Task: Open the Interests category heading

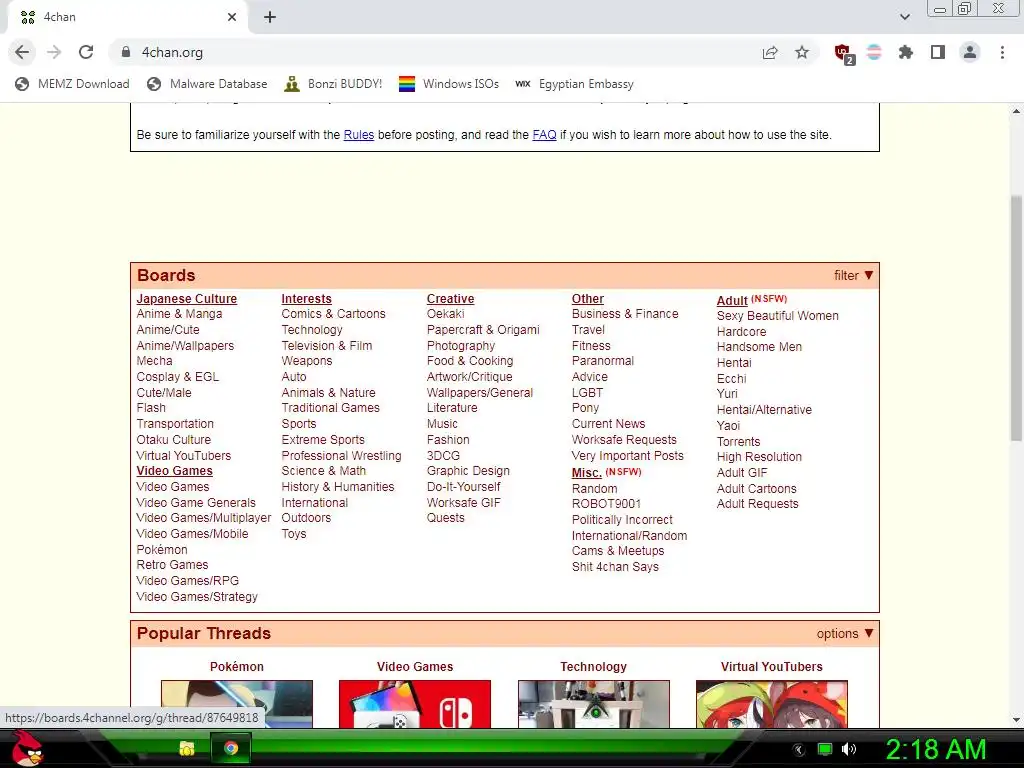Action: pyautogui.click(x=306, y=298)
